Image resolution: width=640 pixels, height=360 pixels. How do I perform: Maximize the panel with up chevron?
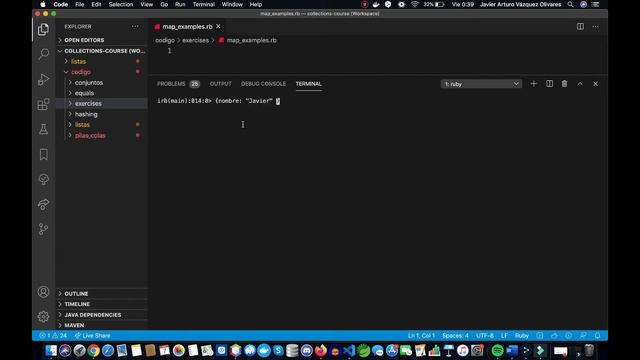coord(580,84)
